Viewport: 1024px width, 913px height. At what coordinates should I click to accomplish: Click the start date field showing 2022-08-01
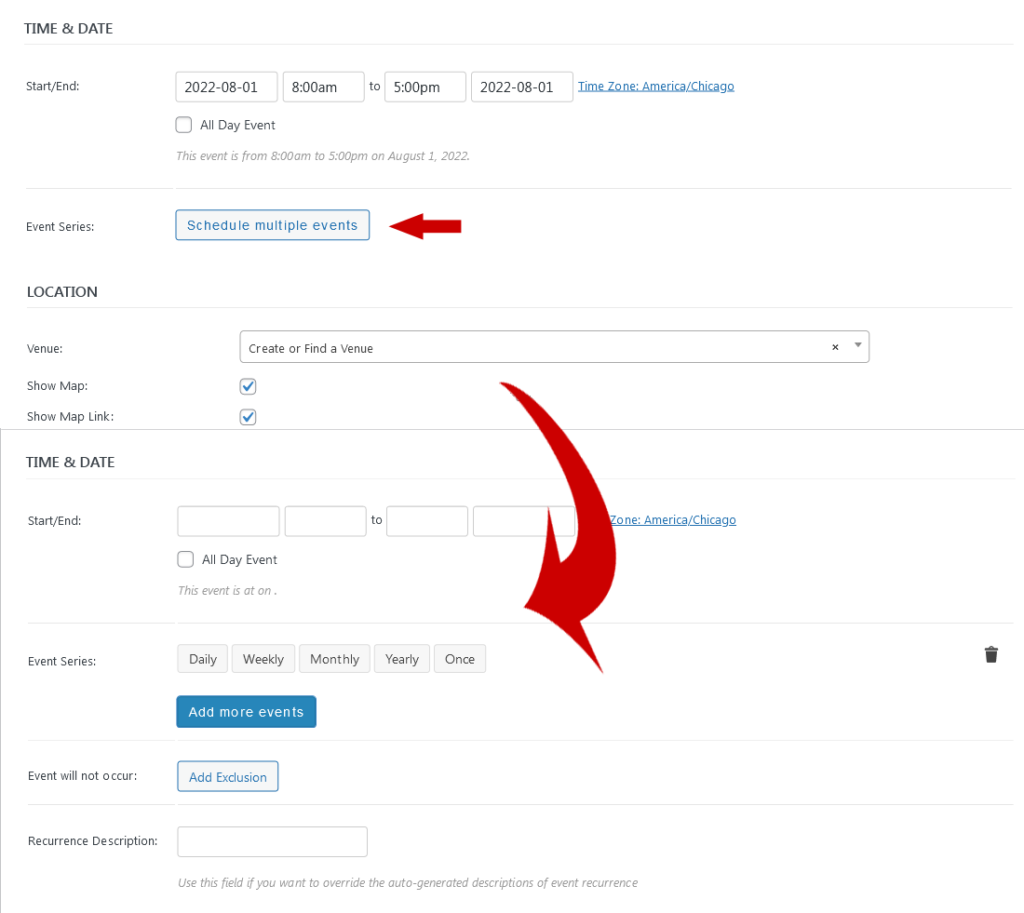point(226,87)
